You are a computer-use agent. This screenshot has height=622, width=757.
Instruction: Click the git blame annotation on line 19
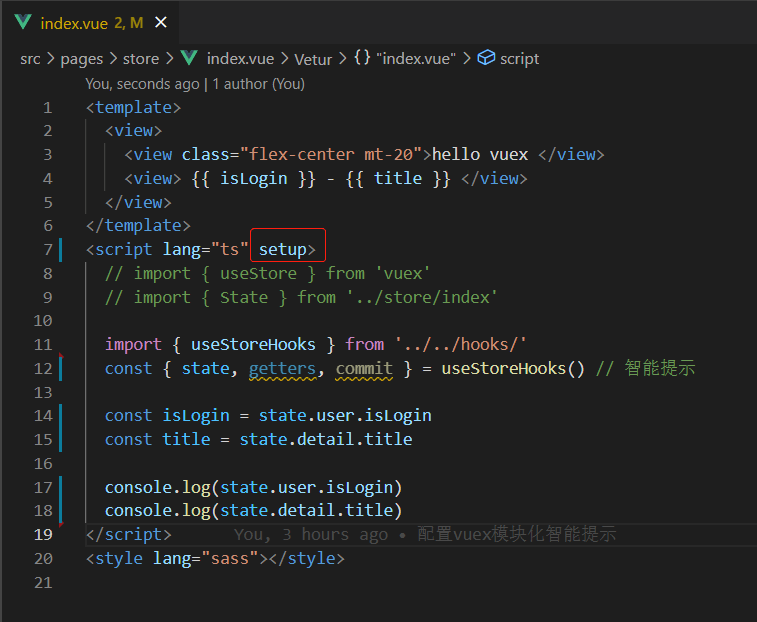[x=425, y=535]
